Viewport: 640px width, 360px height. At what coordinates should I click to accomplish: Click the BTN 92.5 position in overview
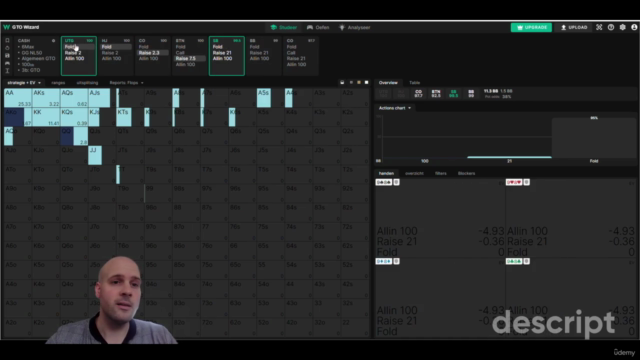[436, 93]
